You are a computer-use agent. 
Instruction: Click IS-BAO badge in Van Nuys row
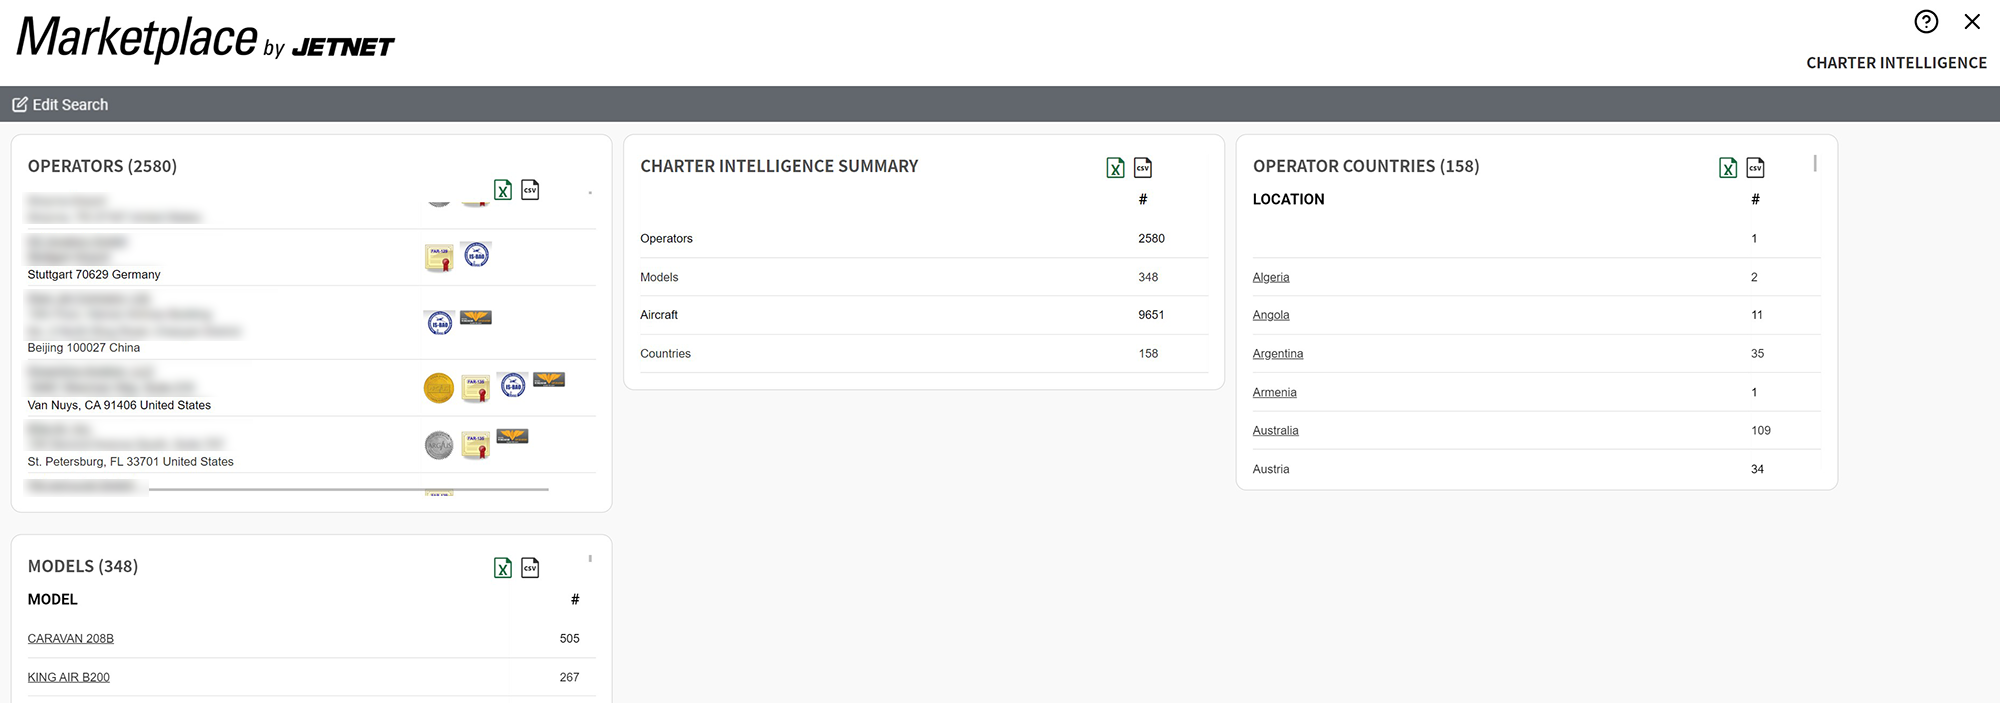[513, 385]
